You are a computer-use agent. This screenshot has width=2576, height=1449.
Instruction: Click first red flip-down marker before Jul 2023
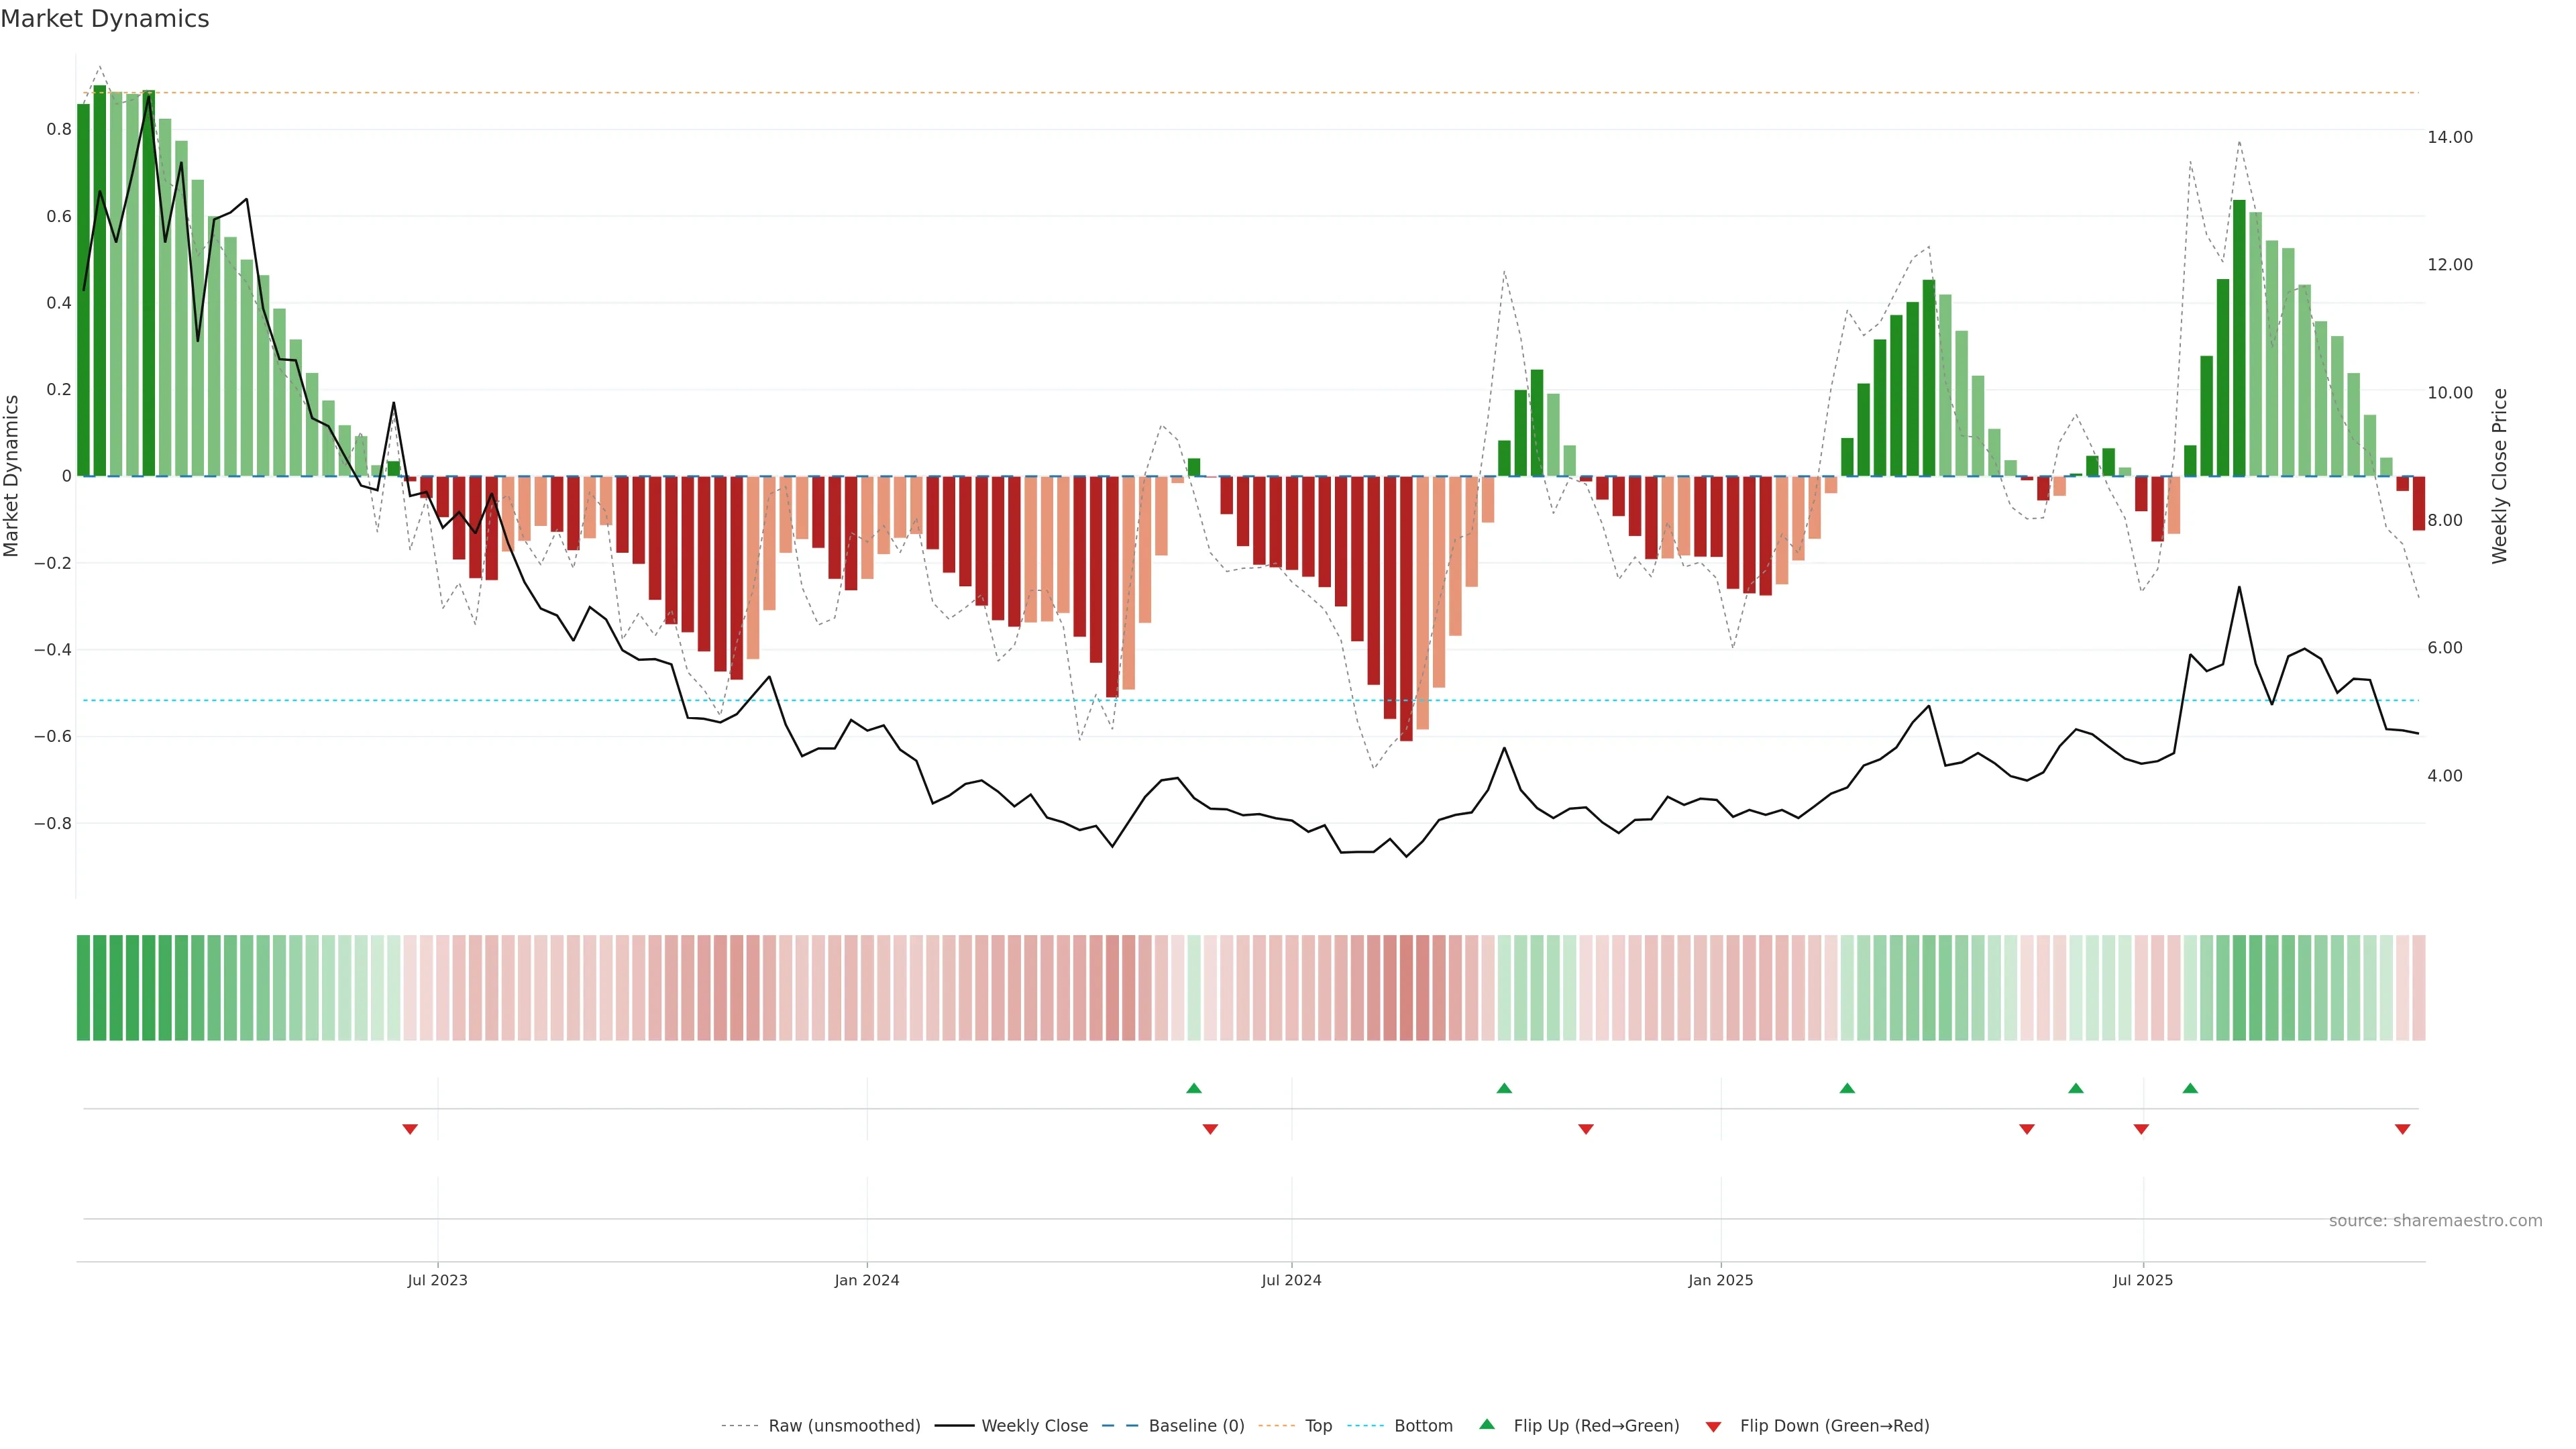point(410,1129)
